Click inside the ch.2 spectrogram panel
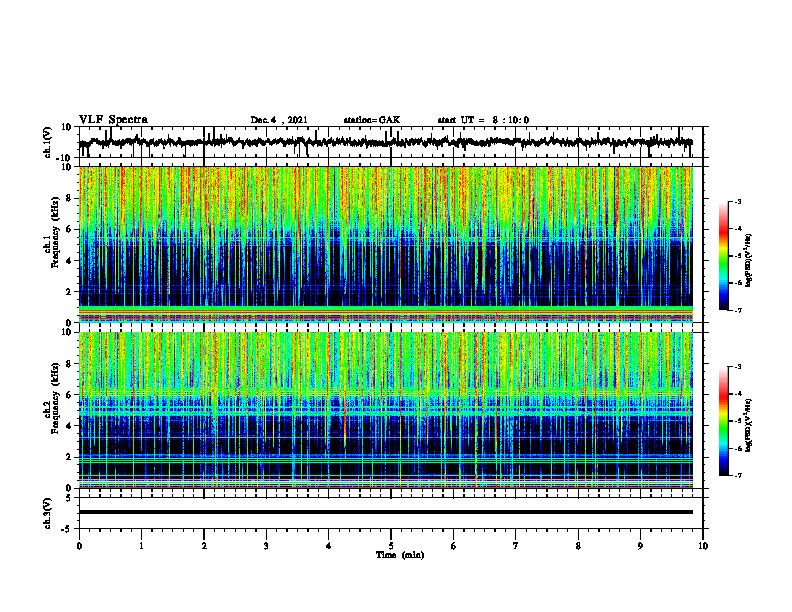The image size is (792, 612). coord(385,410)
